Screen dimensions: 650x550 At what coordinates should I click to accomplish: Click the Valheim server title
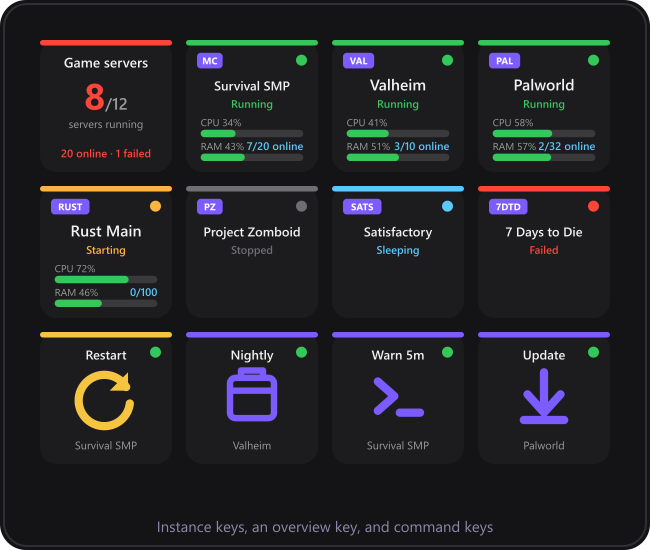pyautogui.click(x=398, y=85)
